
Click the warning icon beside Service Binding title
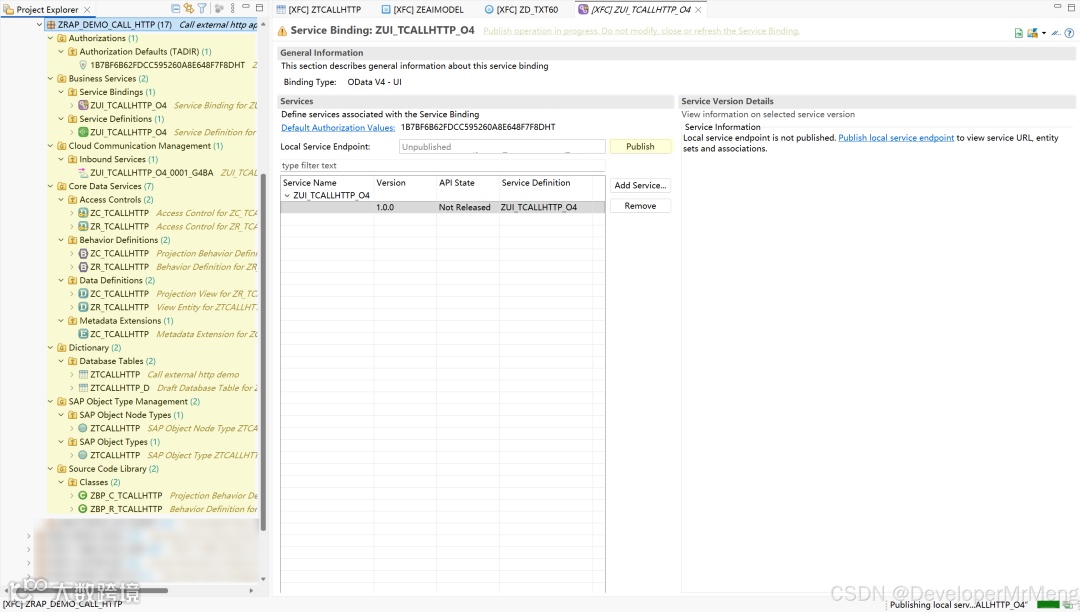click(x=282, y=31)
